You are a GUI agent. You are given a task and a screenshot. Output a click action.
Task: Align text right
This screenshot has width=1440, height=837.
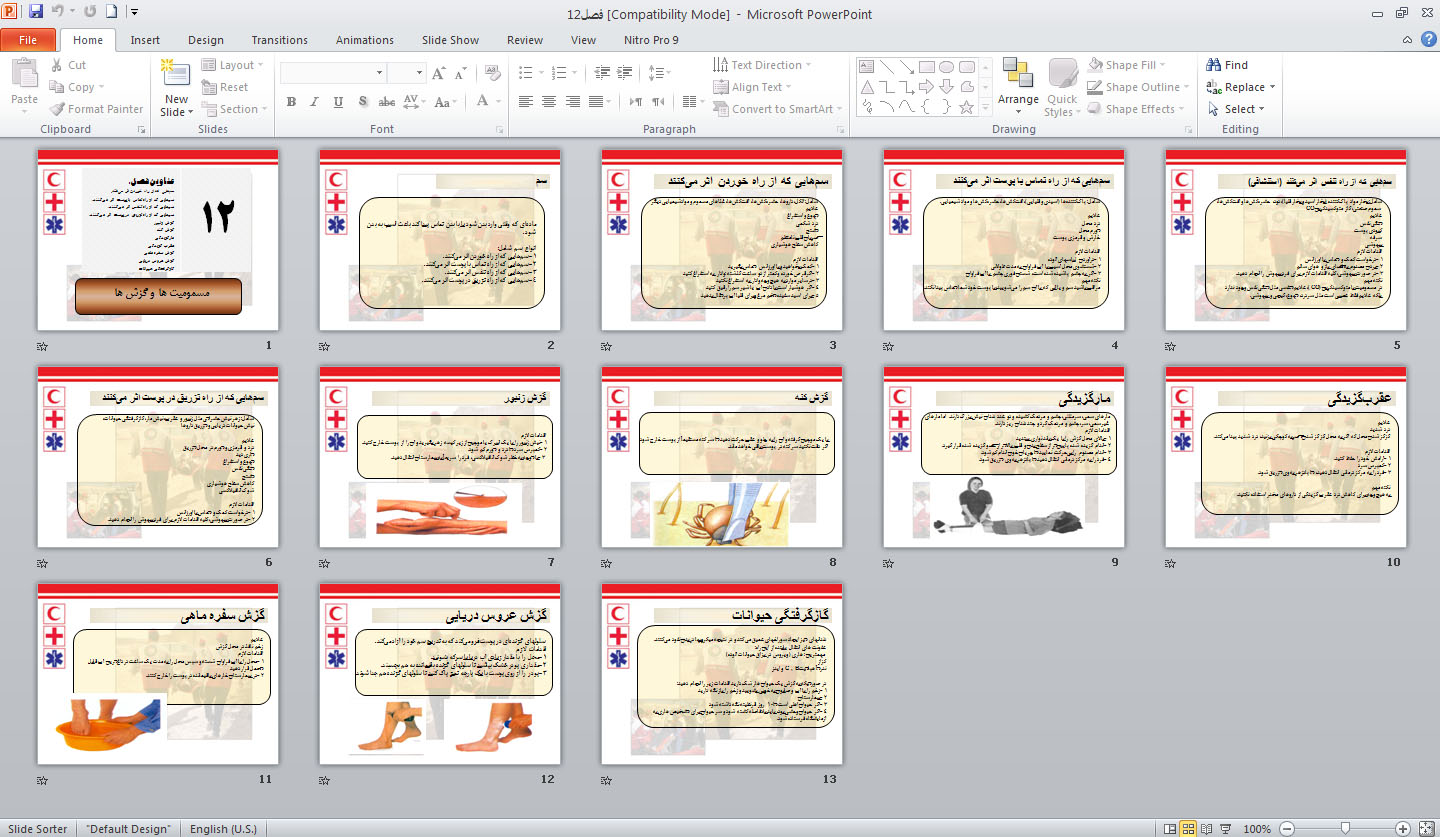coord(572,102)
